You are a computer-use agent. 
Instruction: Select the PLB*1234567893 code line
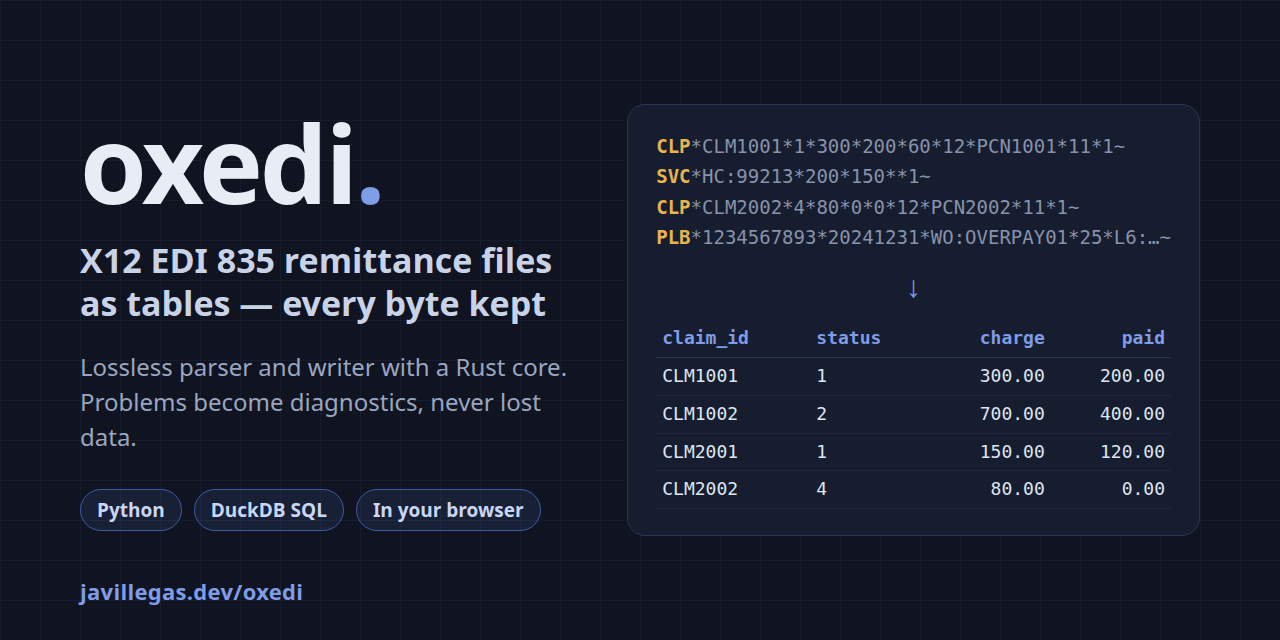click(x=914, y=238)
